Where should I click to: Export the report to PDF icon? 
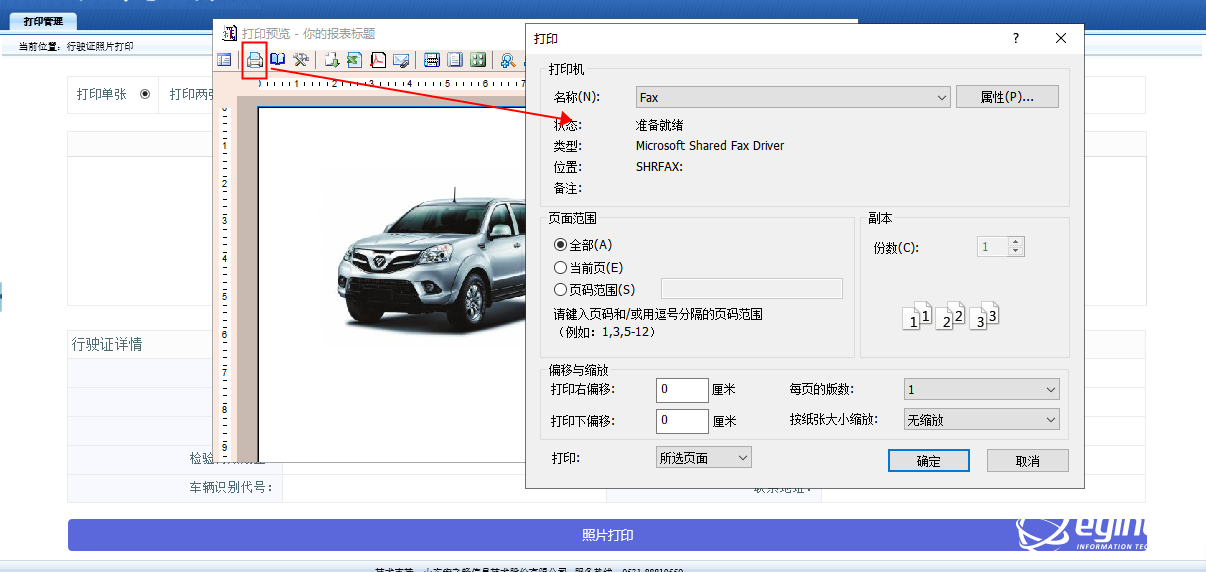pos(379,60)
